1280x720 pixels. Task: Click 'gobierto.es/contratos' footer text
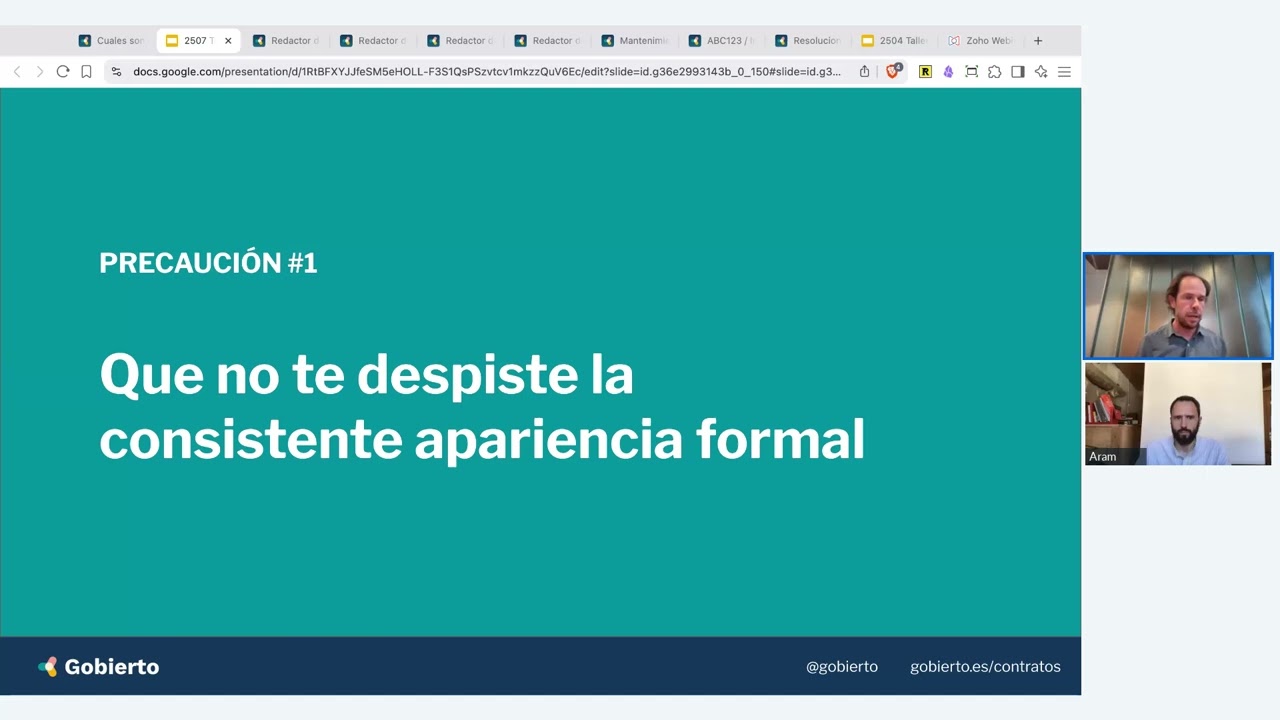[985, 667]
